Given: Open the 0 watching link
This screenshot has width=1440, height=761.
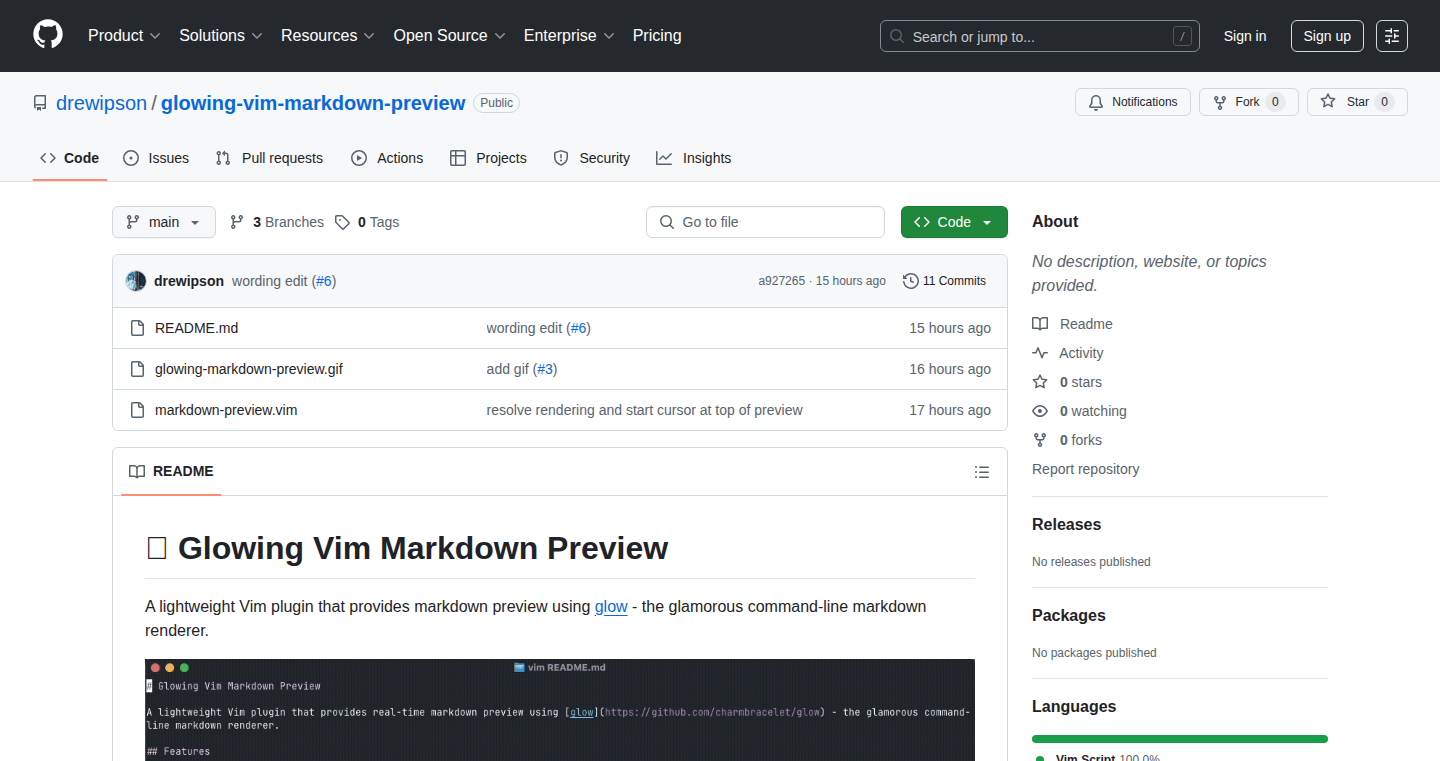Looking at the screenshot, I should (1079, 411).
